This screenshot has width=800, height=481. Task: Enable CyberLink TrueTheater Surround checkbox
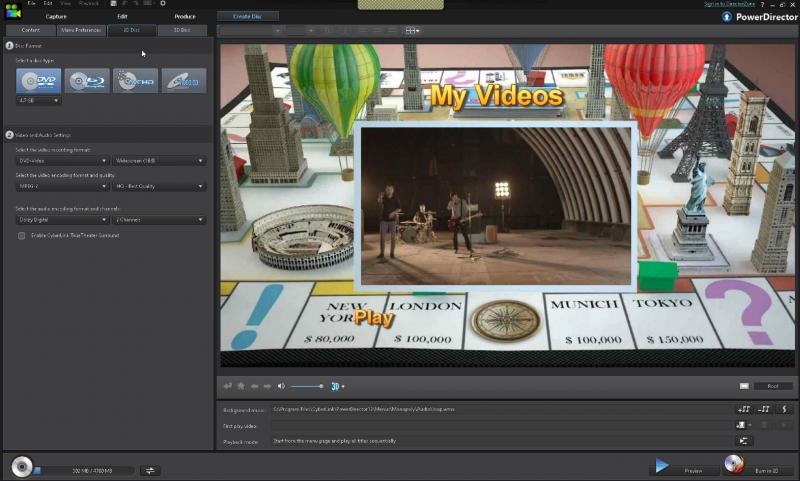coord(22,236)
